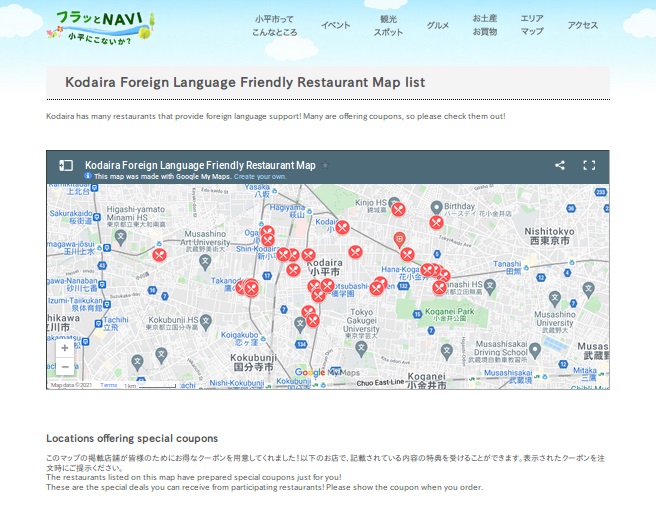Open the アクセス menu item
The width and height of the screenshot is (656, 515).
(x=583, y=26)
